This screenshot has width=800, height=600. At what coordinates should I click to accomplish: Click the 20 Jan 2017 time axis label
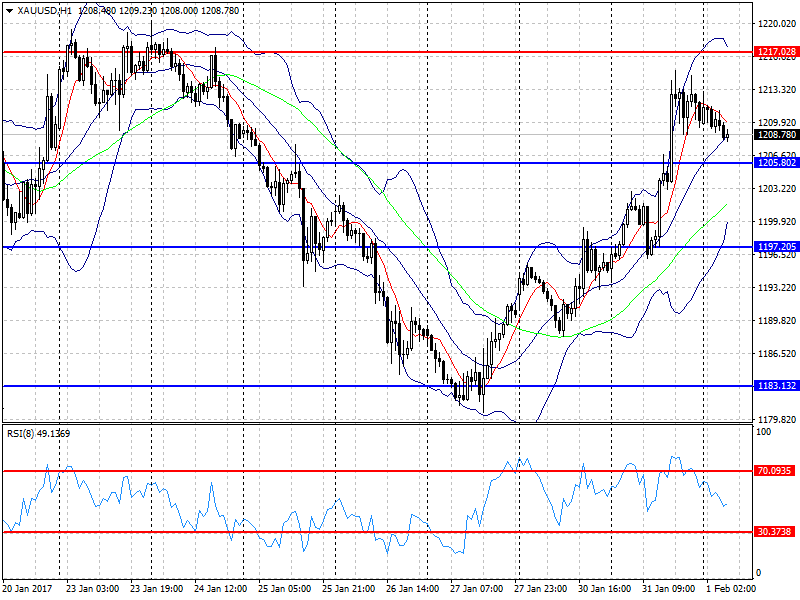(28, 589)
